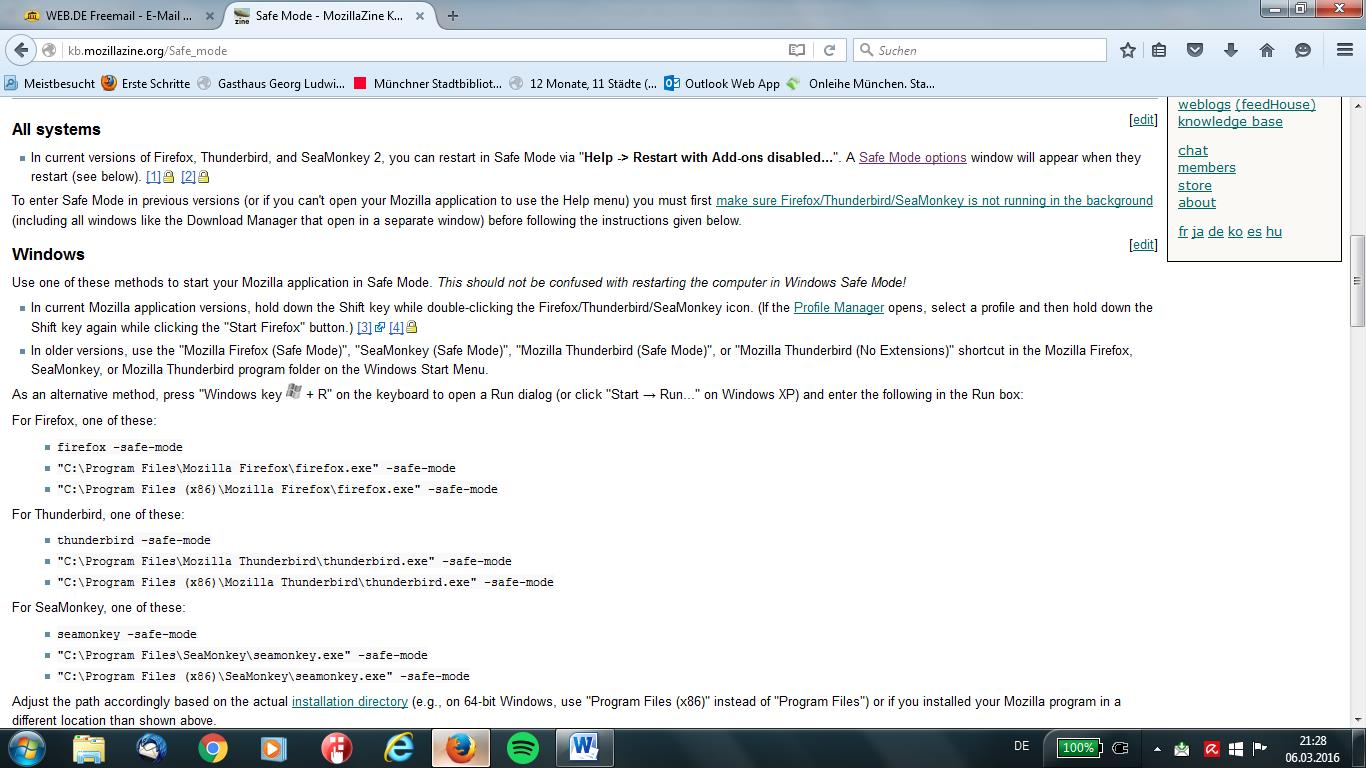Image resolution: width=1366 pixels, height=768 pixels.
Task: Open Reader View from the address bar
Action: click(x=797, y=50)
